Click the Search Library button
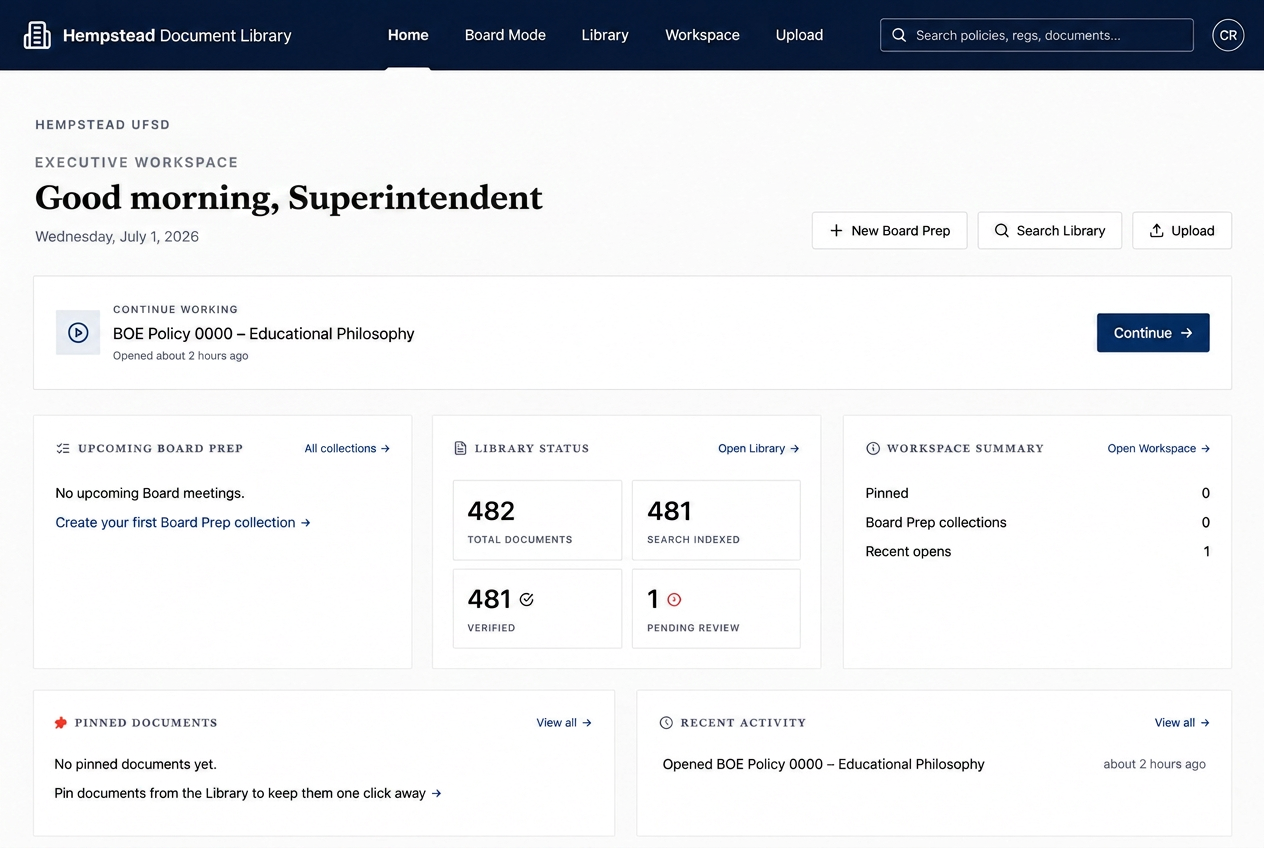The image size is (1264, 848). (x=1049, y=230)
